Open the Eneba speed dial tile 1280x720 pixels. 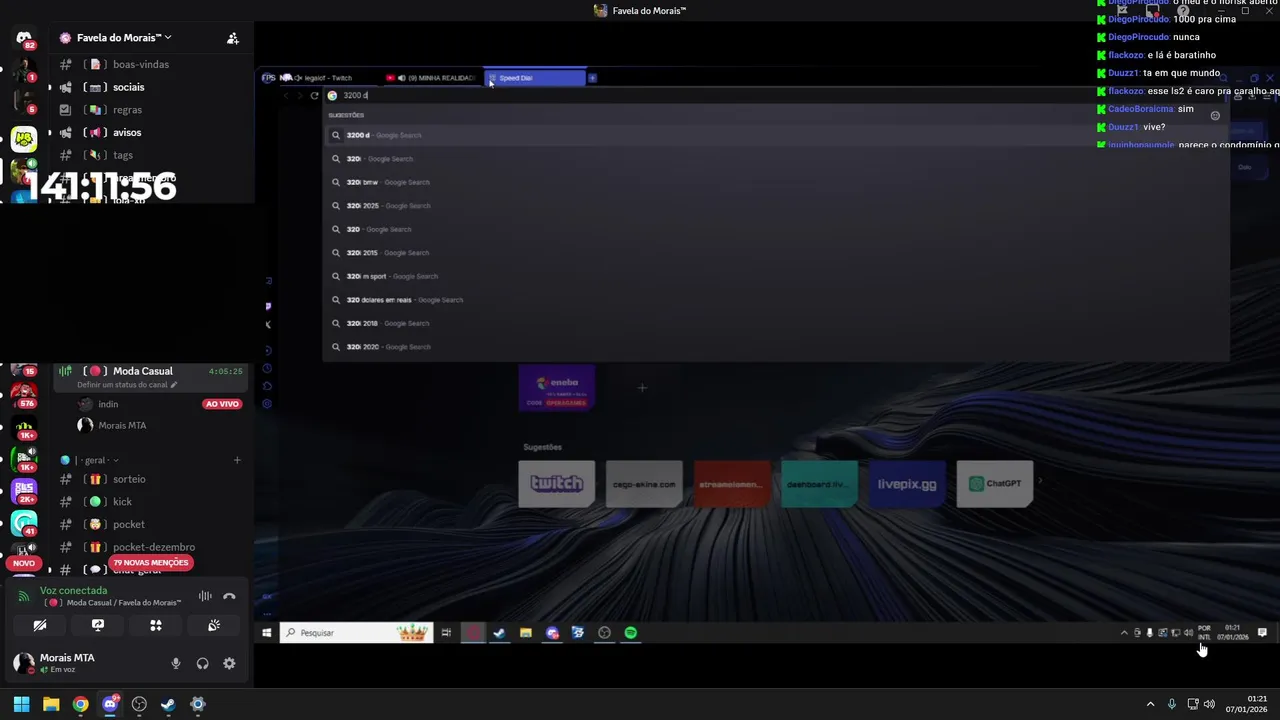click(556, 388)
